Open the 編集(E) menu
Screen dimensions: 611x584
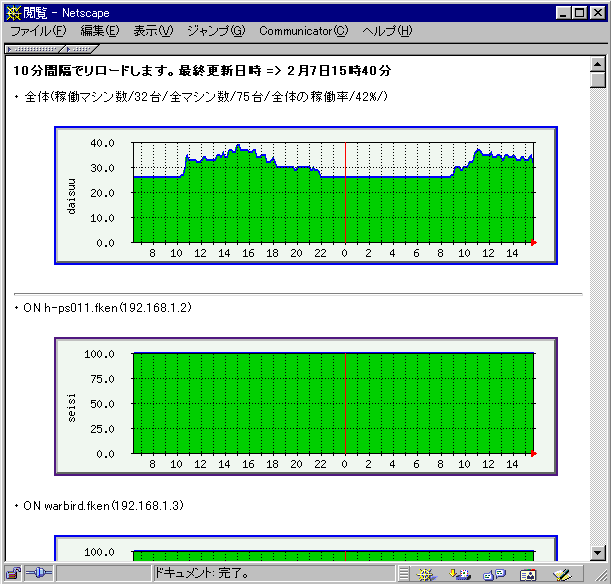click(100, 31)
